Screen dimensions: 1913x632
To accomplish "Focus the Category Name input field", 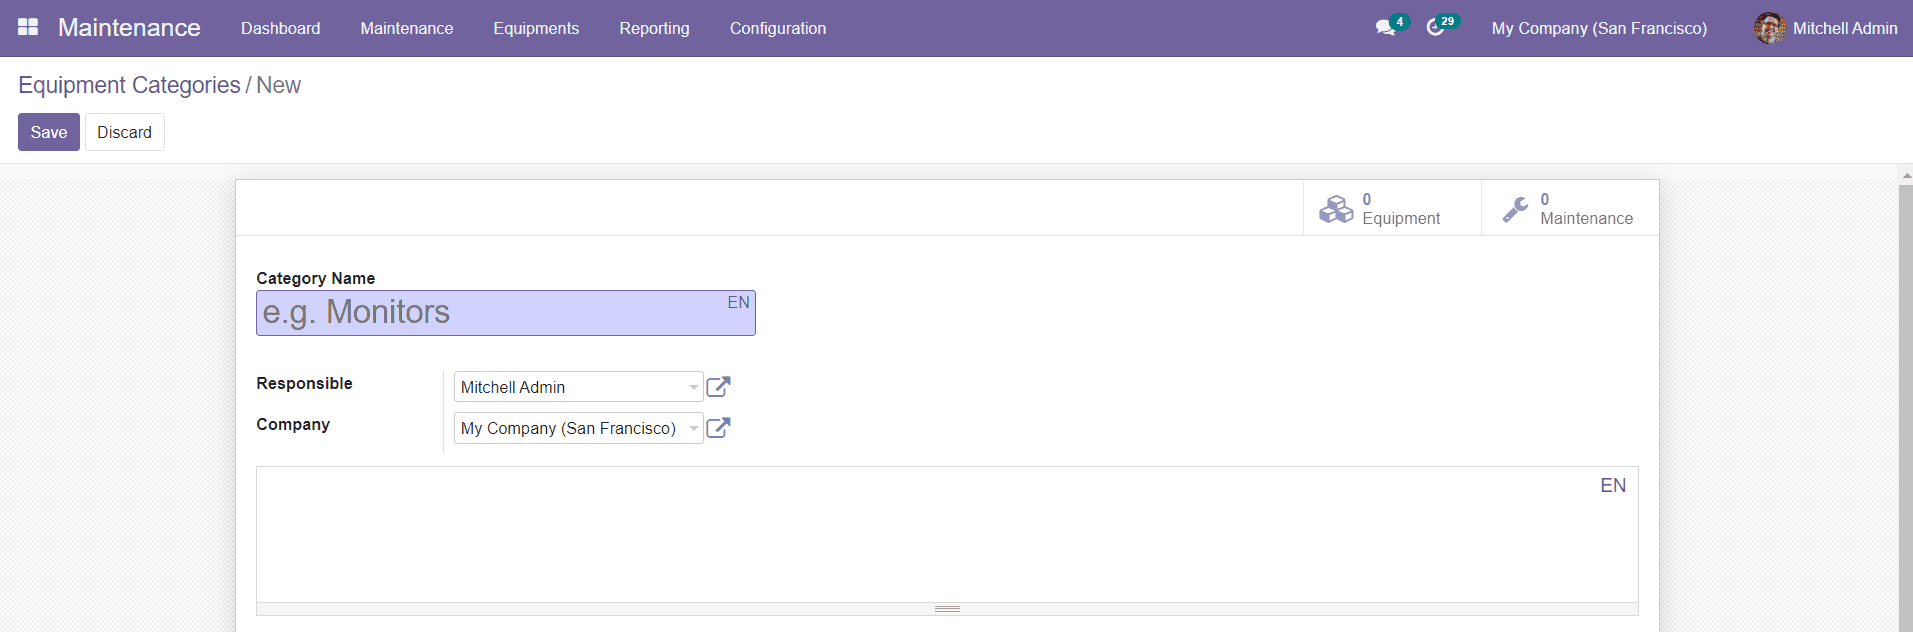I will pyautogui.click(x=490, y=313).
